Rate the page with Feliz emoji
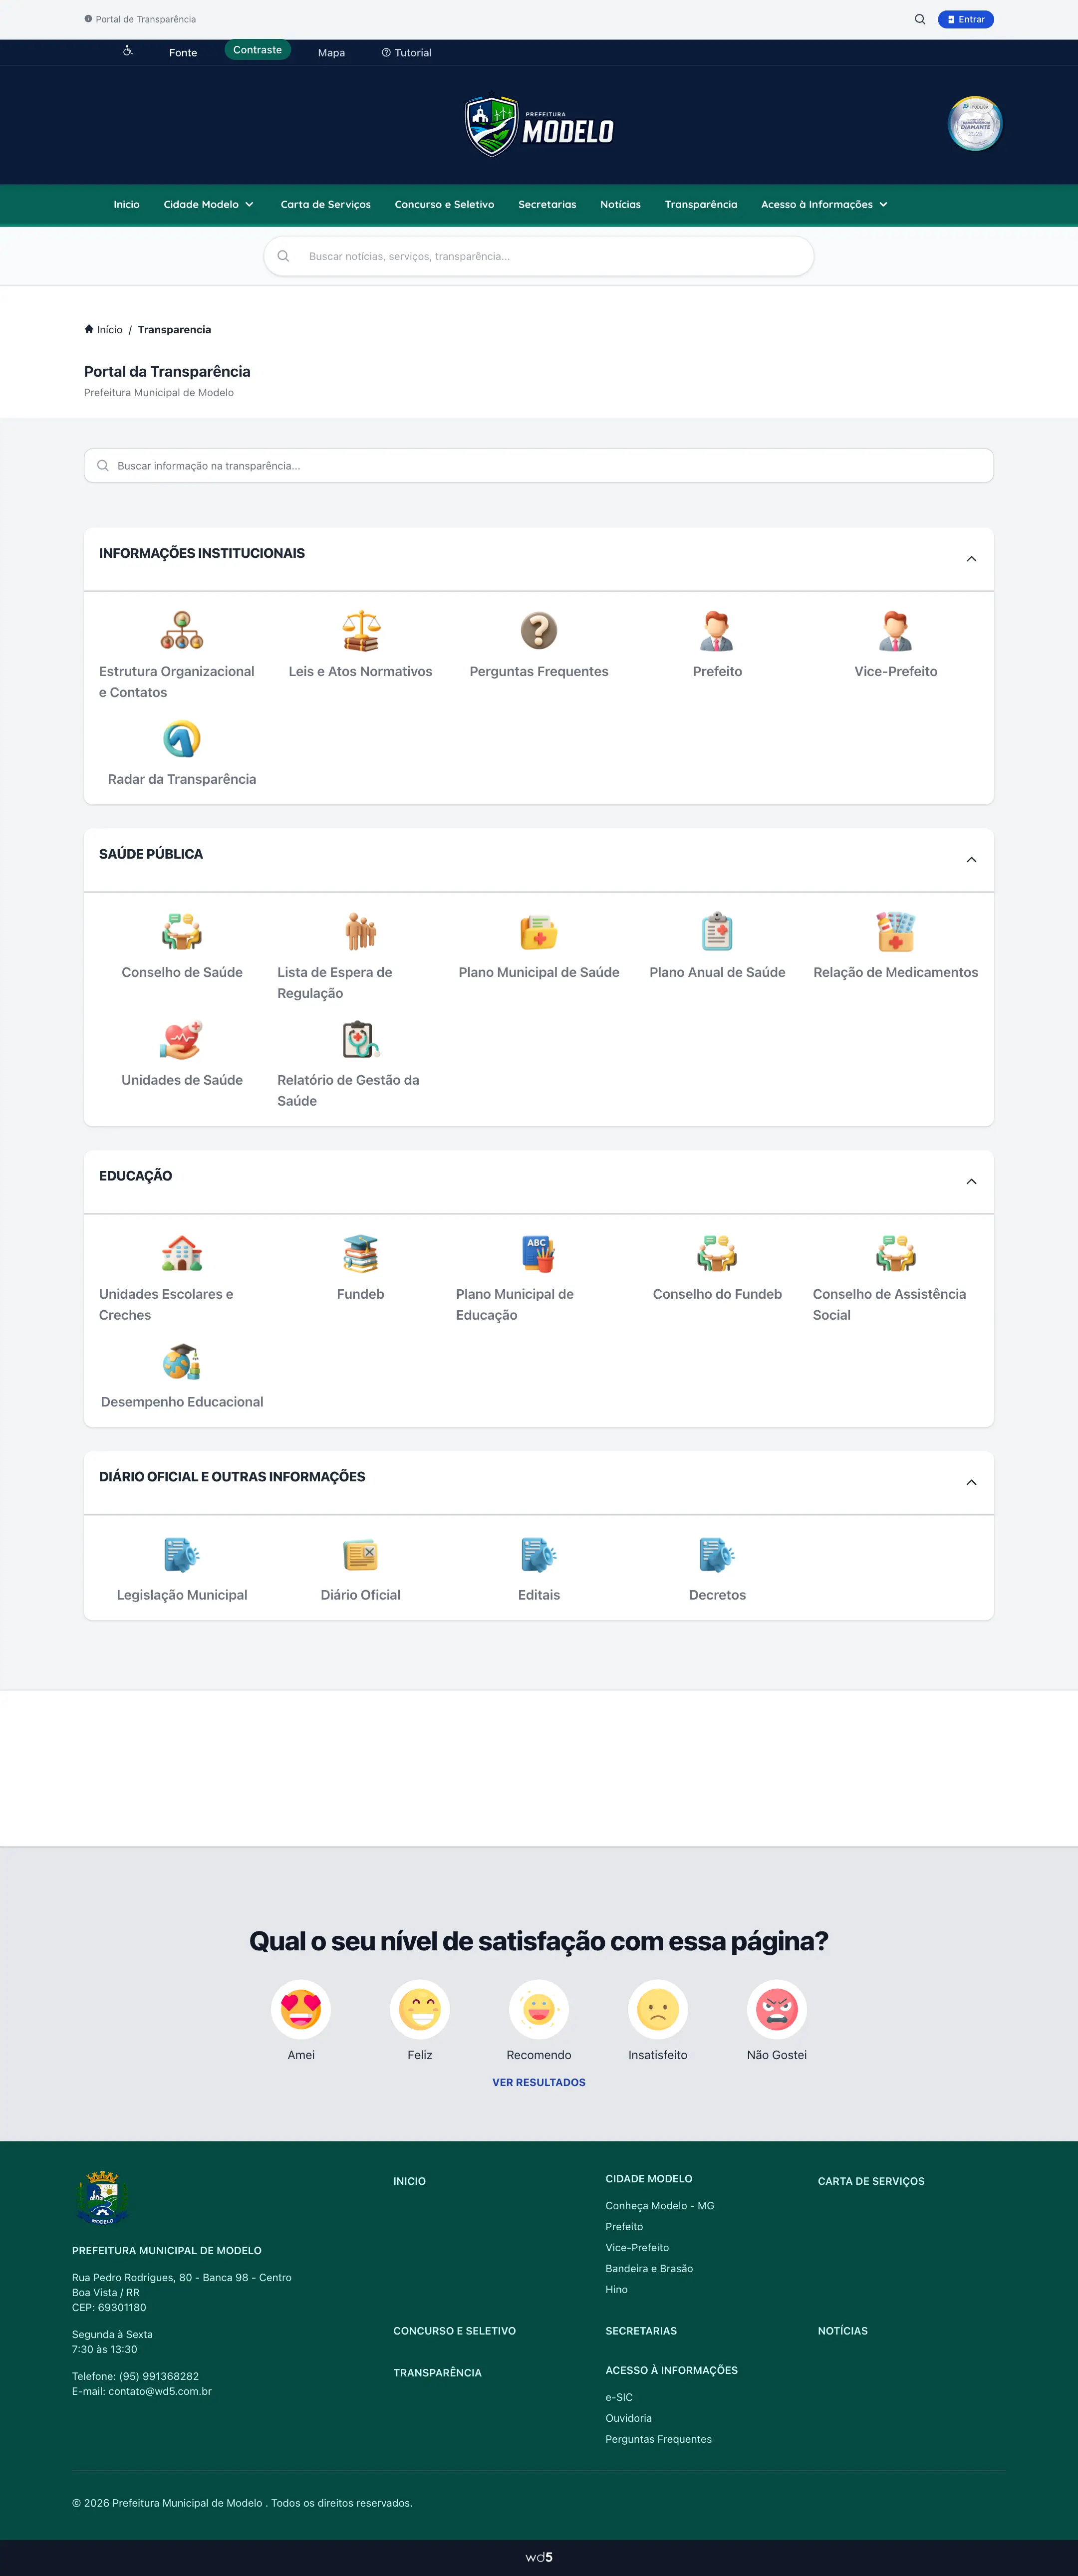Screen dimensions: 1078x2576 420,2009
